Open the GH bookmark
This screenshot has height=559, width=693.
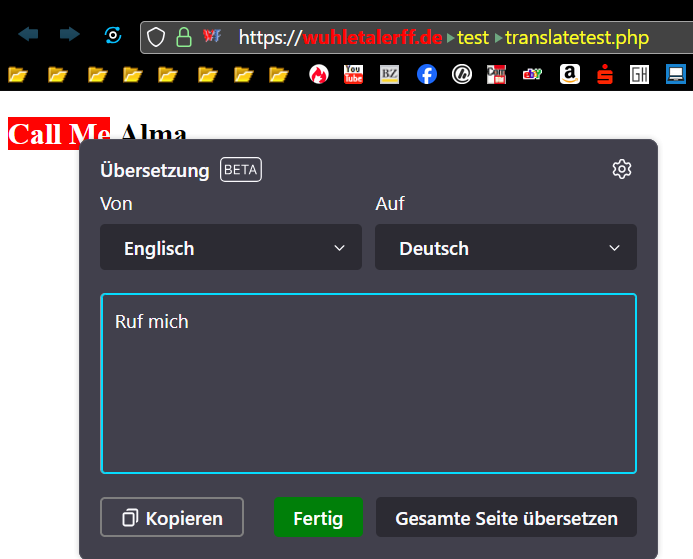pos(640,74)
